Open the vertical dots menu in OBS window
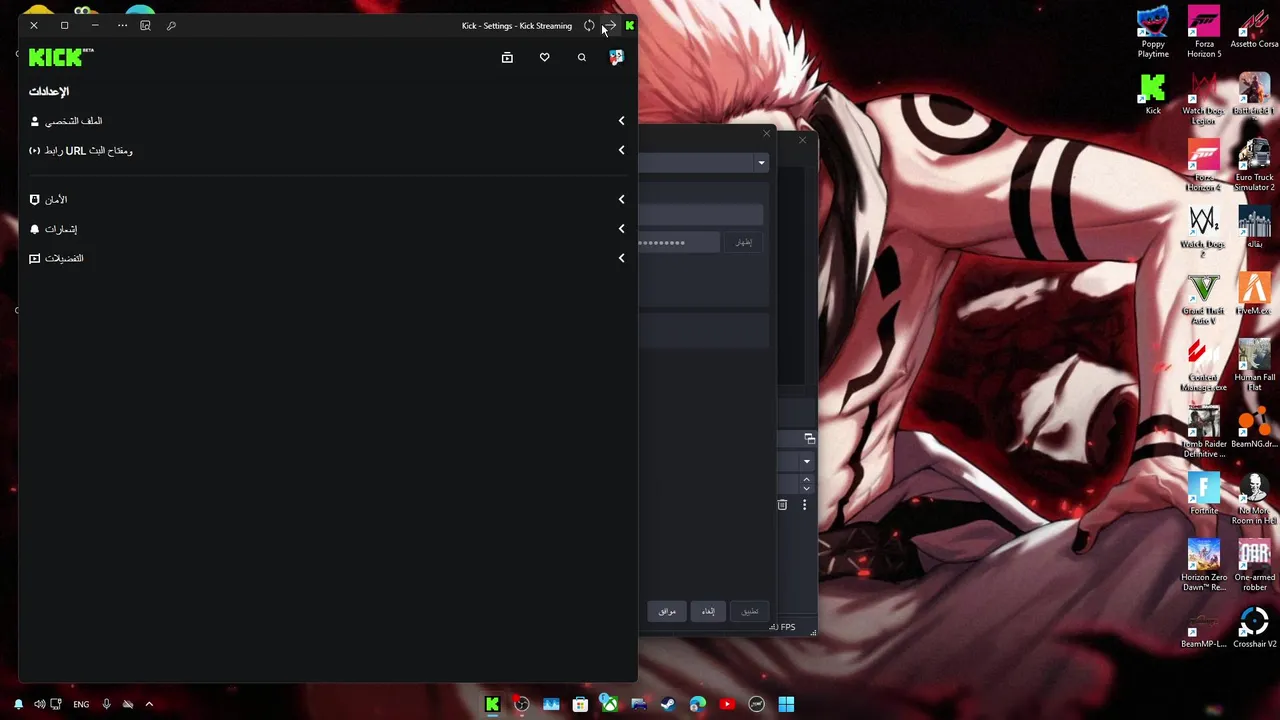This screenshot has width=1280, height=720. (x=804, y=505)
